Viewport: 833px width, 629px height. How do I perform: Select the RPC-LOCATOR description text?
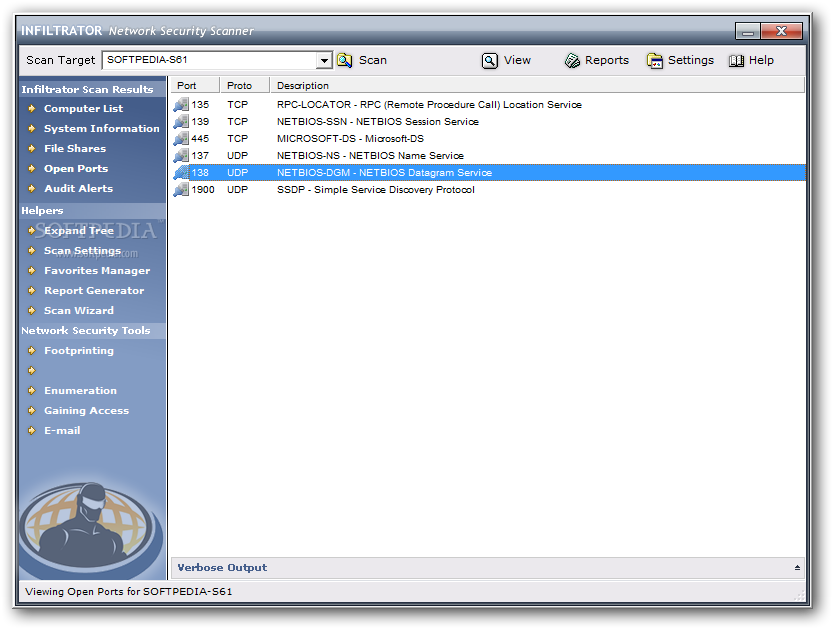point(429,105)
